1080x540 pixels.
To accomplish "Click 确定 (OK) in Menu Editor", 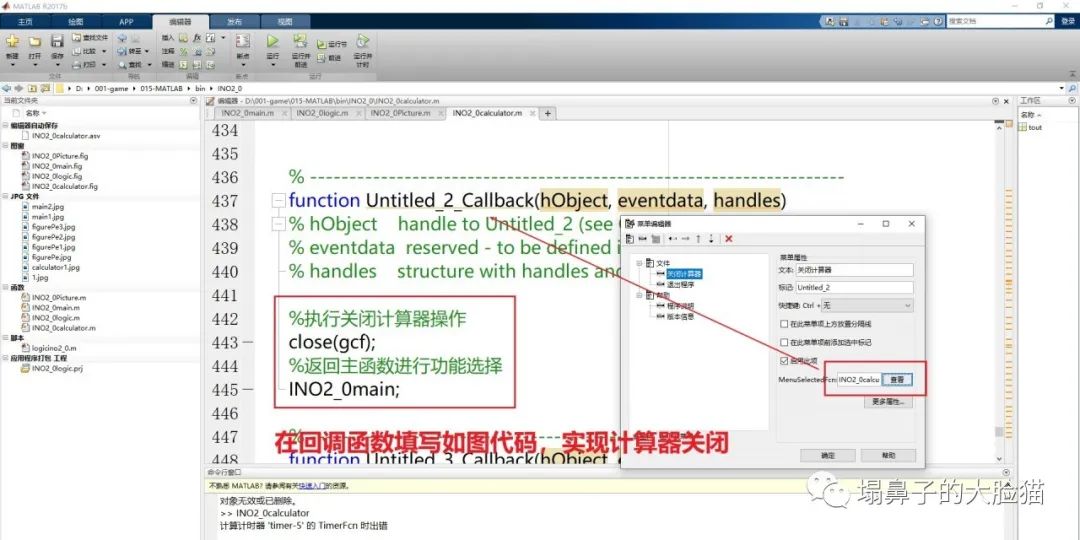I will [x=827, y=455].
